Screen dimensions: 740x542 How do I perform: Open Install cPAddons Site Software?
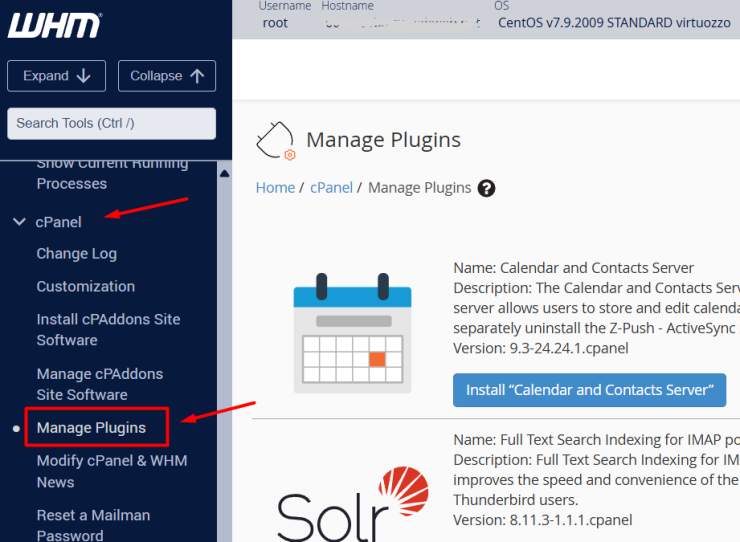tap(108, 330)
